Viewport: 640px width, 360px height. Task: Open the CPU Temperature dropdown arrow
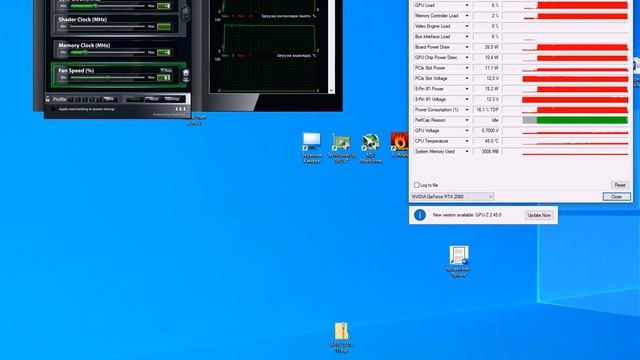pos(467,141)
